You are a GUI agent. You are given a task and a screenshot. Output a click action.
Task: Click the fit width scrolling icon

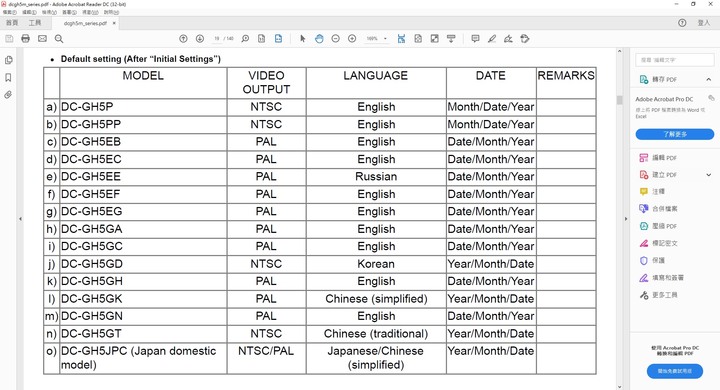tap(401, 39)
